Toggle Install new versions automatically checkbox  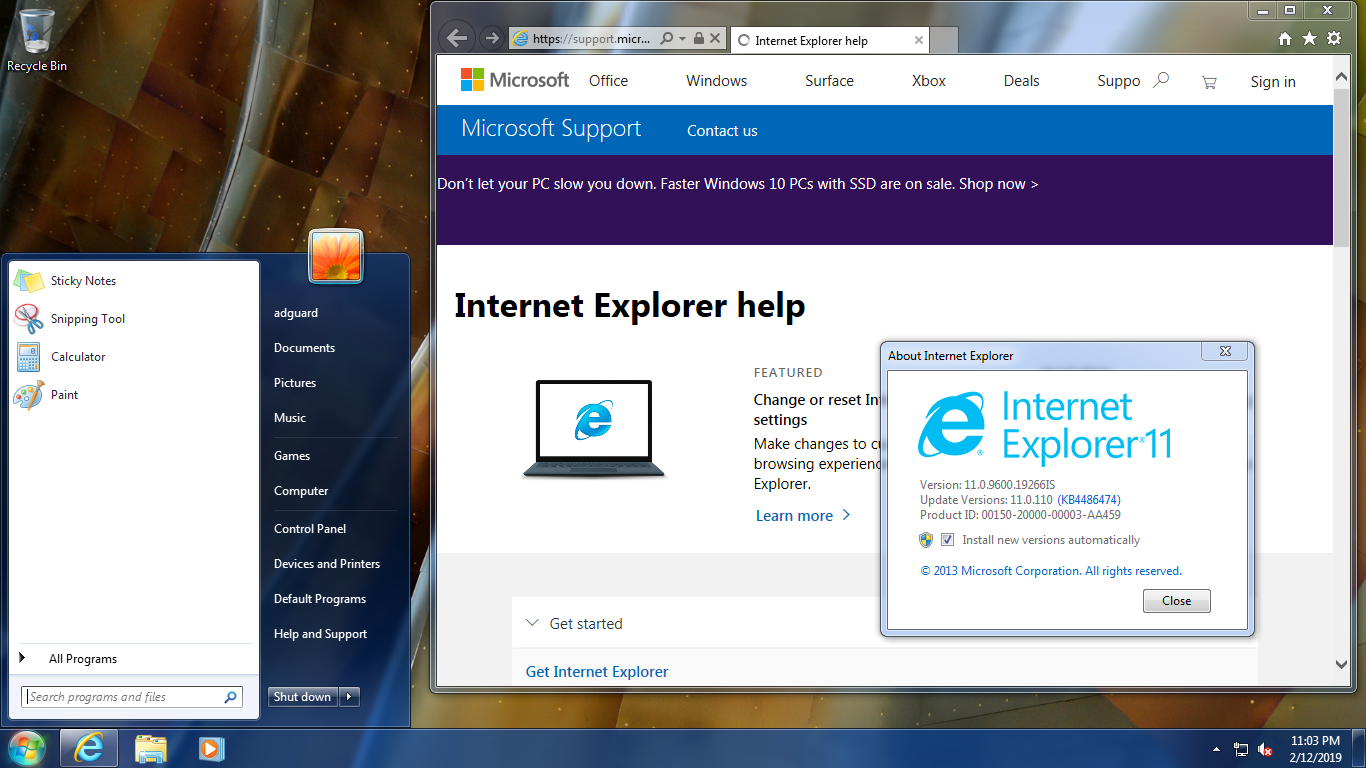(947, 540)
